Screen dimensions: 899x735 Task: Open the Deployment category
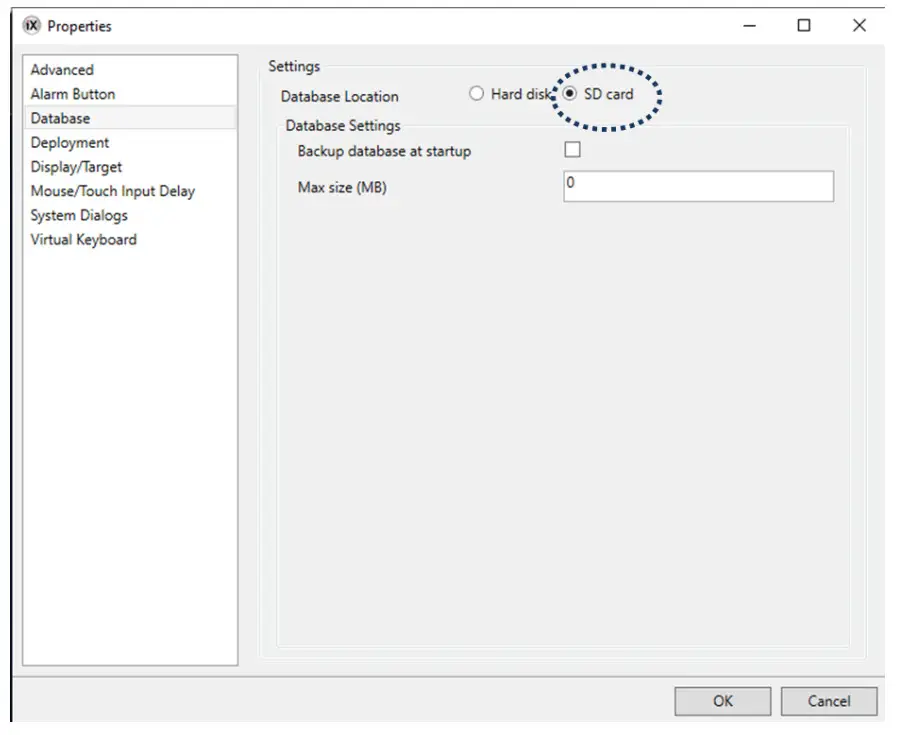[130, 143]
